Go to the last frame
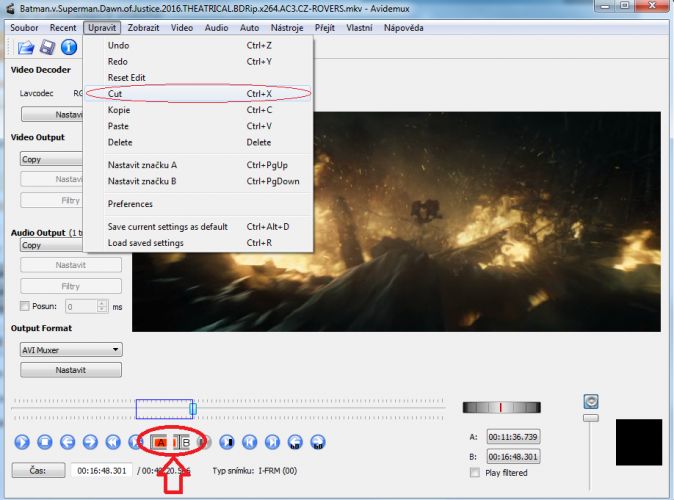Screen dimensions: 674x500 coord(272,442)
